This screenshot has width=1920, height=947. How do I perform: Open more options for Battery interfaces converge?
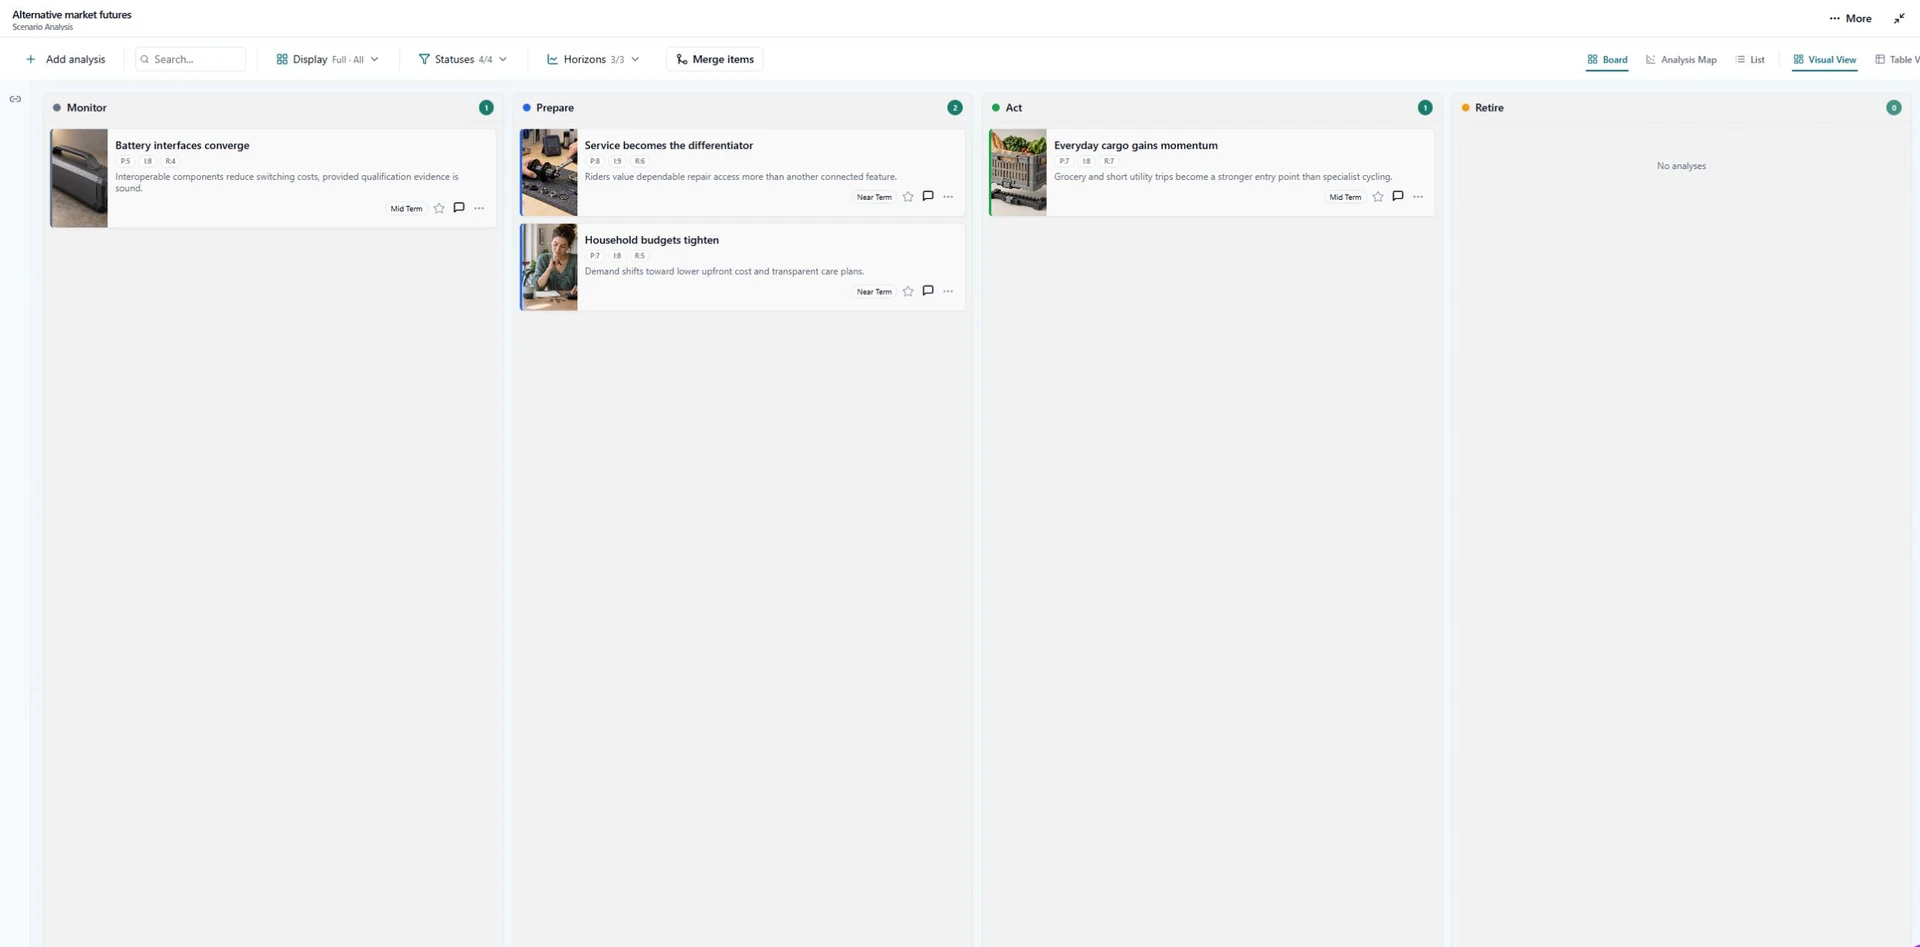(x=479, y=208)
